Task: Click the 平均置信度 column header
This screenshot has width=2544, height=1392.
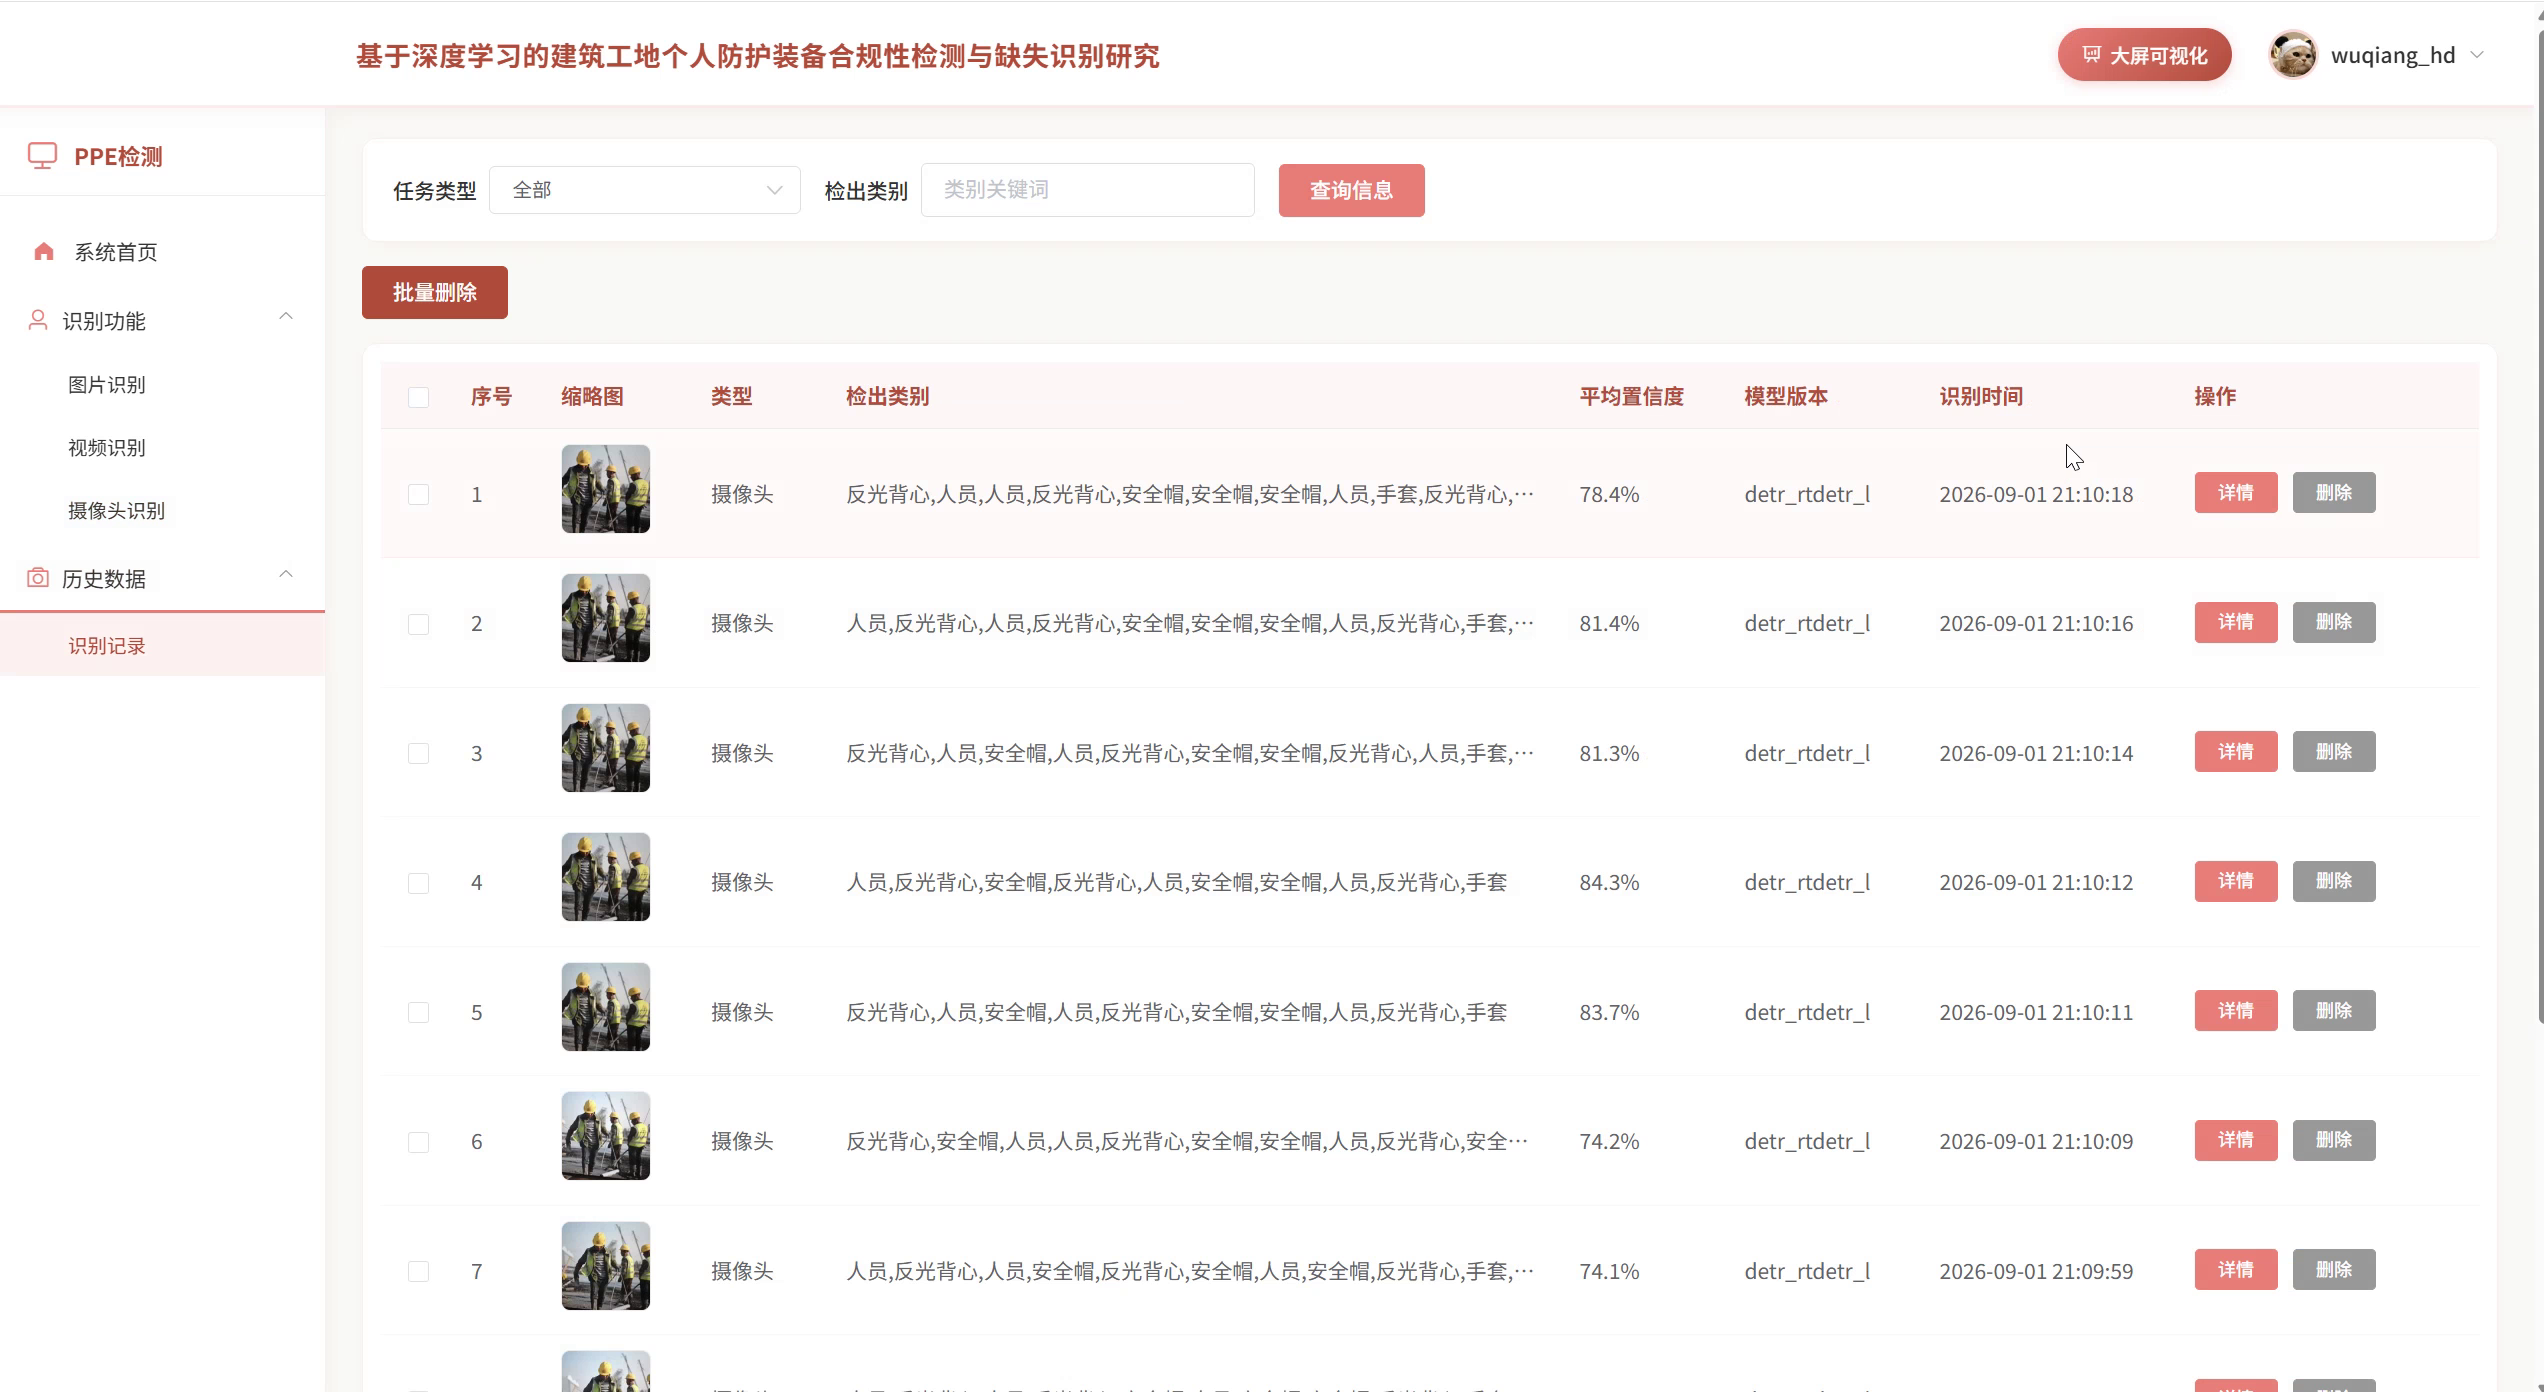Action: (x=1631, y=396)
